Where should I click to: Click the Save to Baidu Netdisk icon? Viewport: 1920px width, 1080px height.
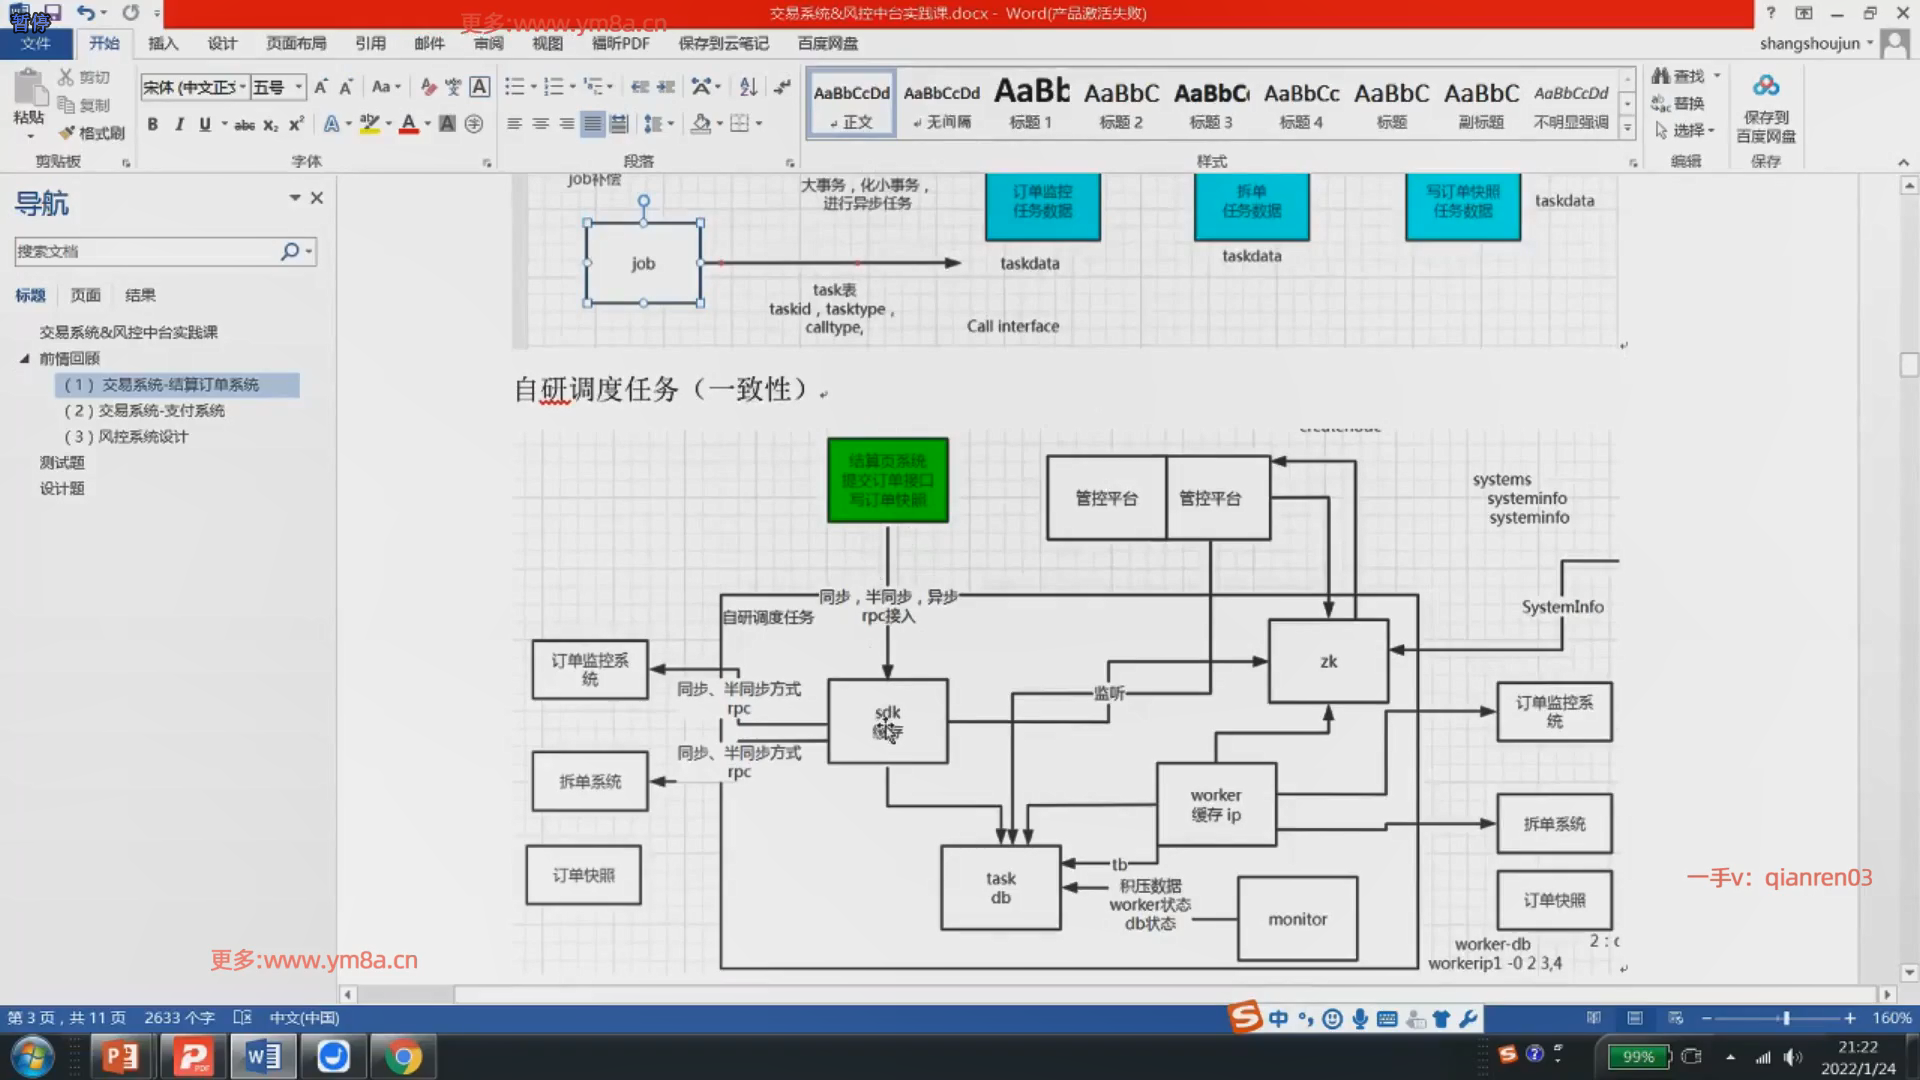coord(1765,87)
